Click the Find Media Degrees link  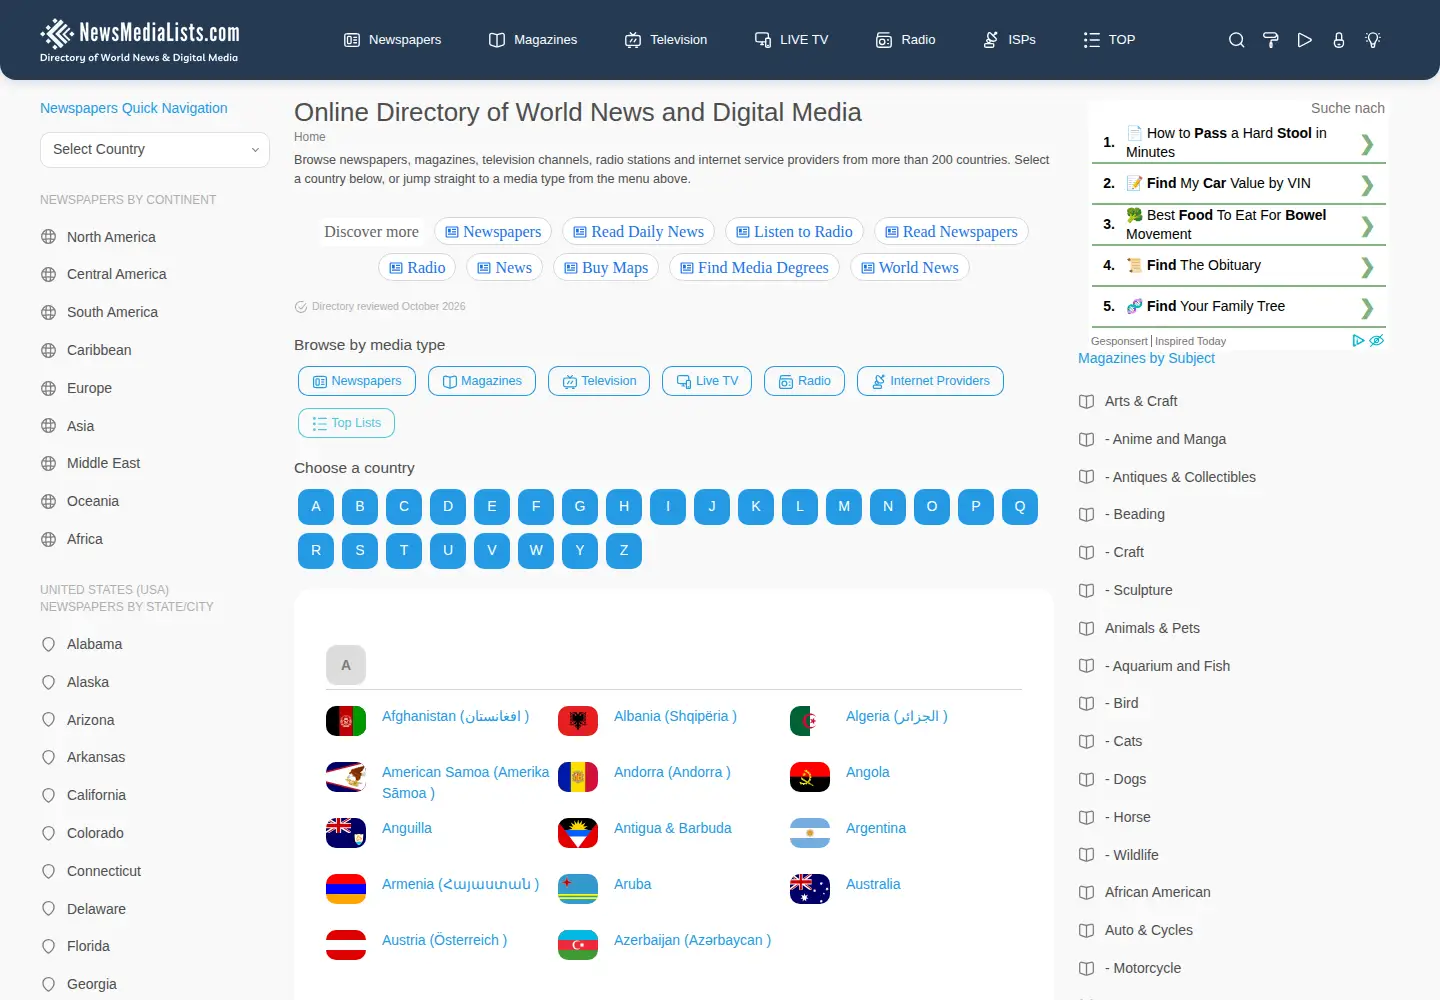click(x=754, y=268)
